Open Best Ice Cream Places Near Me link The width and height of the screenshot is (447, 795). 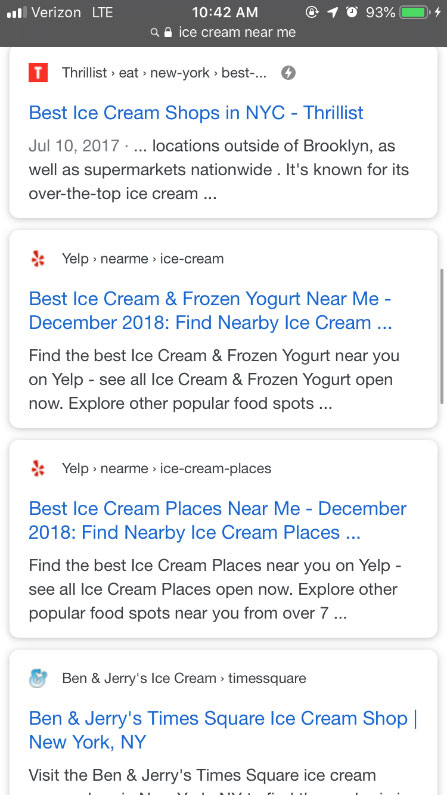click(x=217, y=520)
